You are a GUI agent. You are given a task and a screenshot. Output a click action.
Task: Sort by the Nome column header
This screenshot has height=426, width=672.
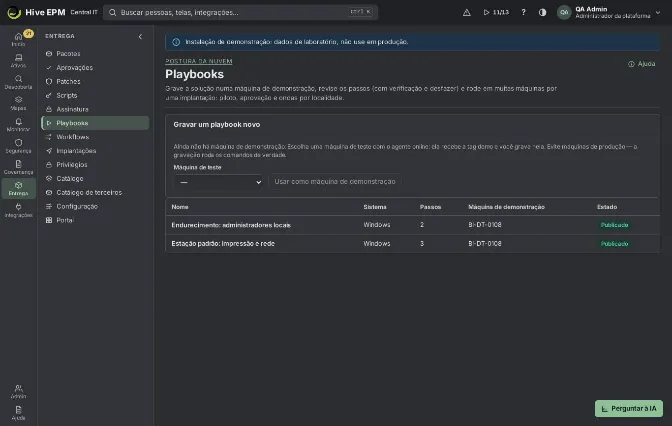180,207
